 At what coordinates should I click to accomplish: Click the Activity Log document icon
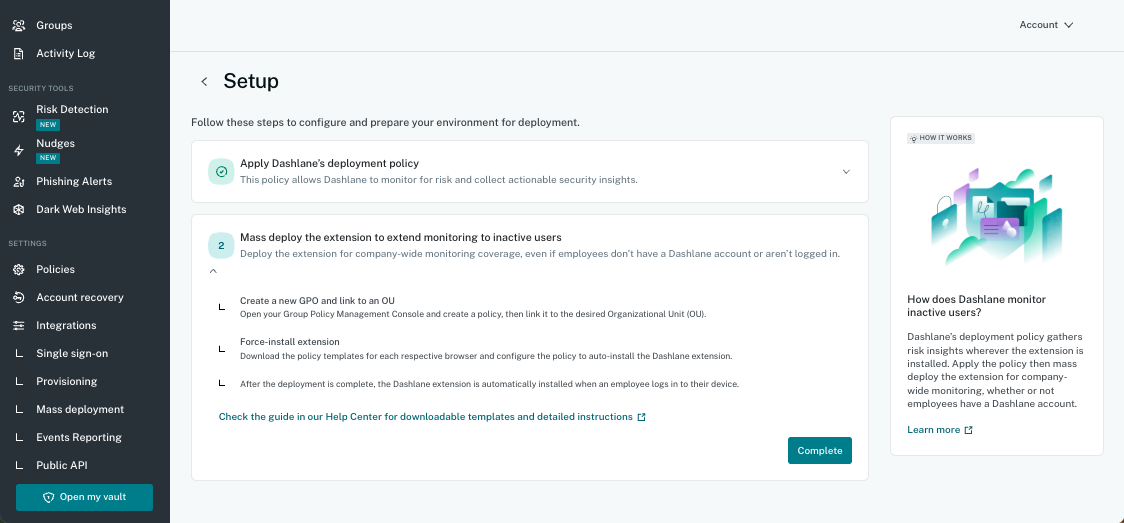click(19, 54)
